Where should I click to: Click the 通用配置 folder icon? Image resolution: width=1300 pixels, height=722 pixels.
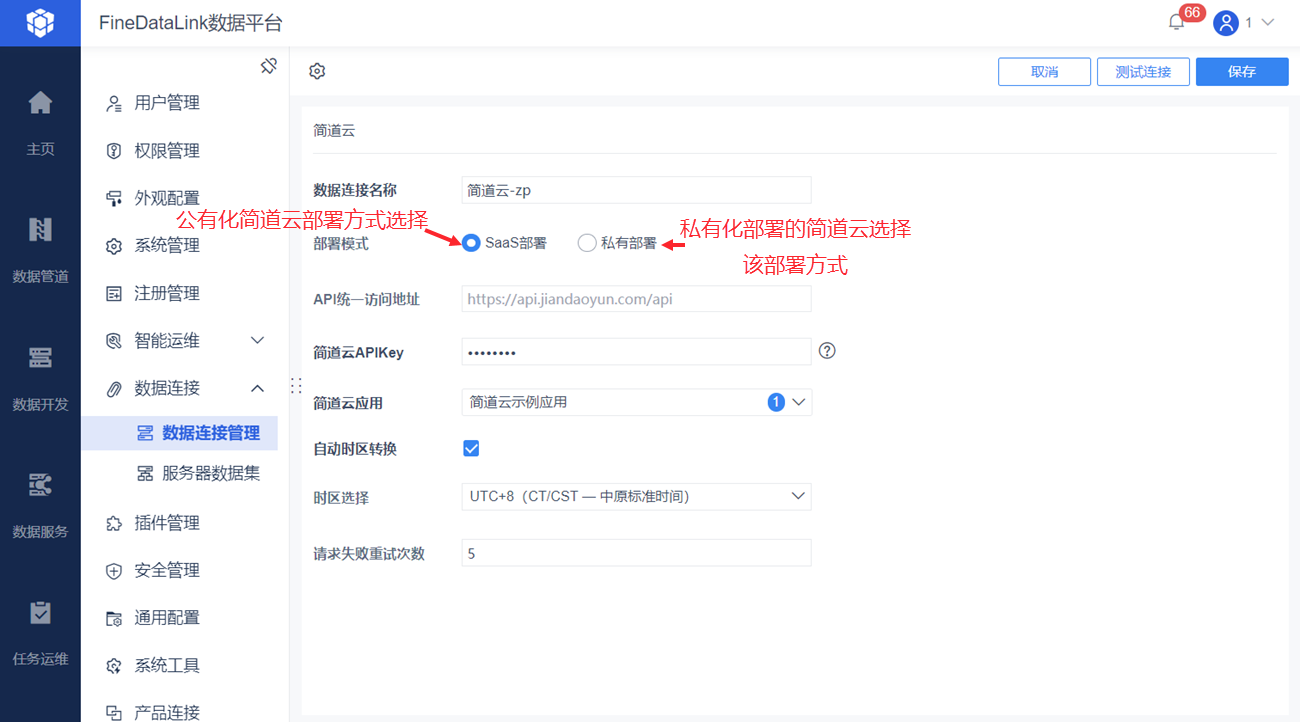114,618
